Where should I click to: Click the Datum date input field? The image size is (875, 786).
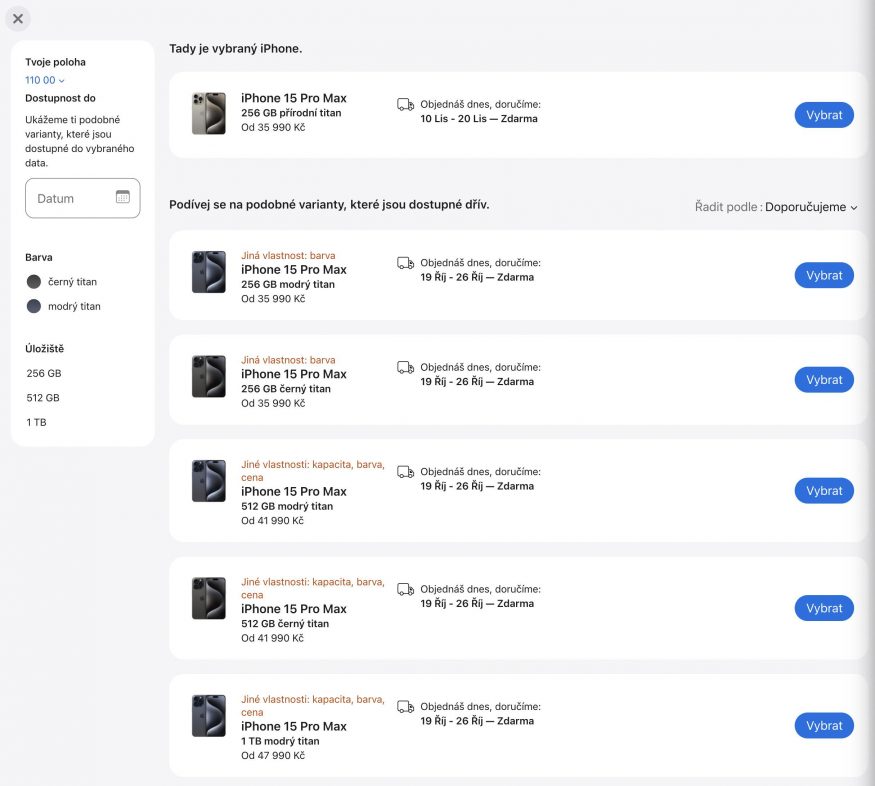(x=83, y=198)
